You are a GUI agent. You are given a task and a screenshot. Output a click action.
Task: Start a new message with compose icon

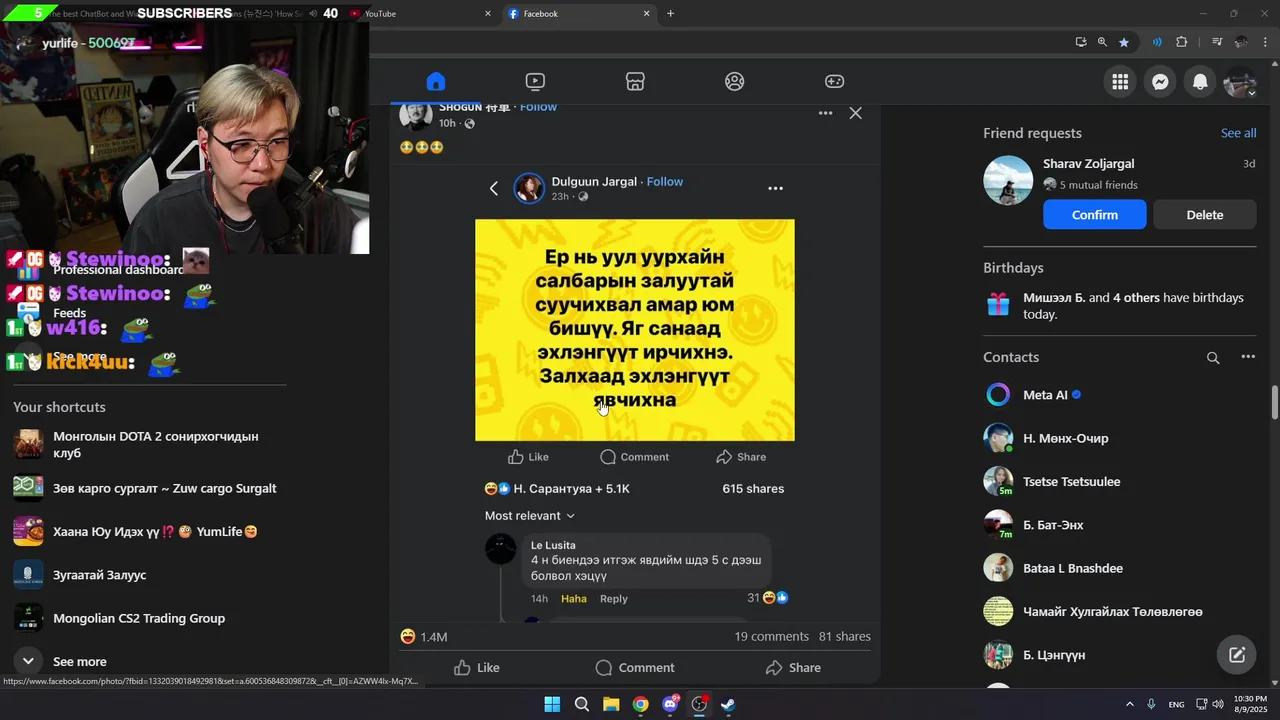[x=1237, y=655]
